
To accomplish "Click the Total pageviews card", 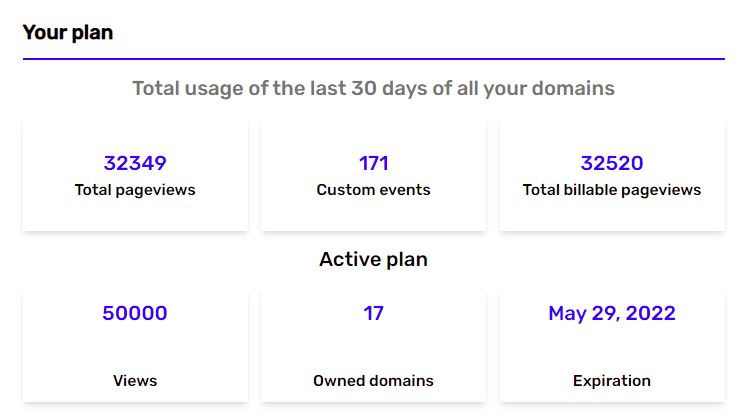I will coord(135,176).
